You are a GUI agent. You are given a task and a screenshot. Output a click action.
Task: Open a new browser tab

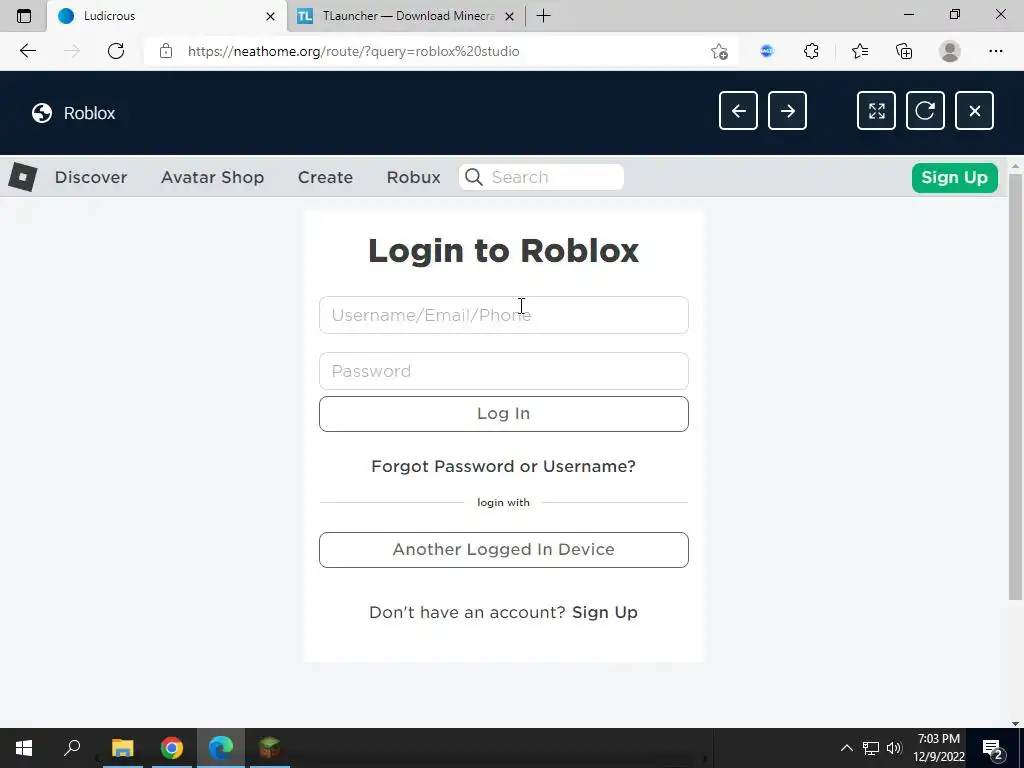(543, 16)
